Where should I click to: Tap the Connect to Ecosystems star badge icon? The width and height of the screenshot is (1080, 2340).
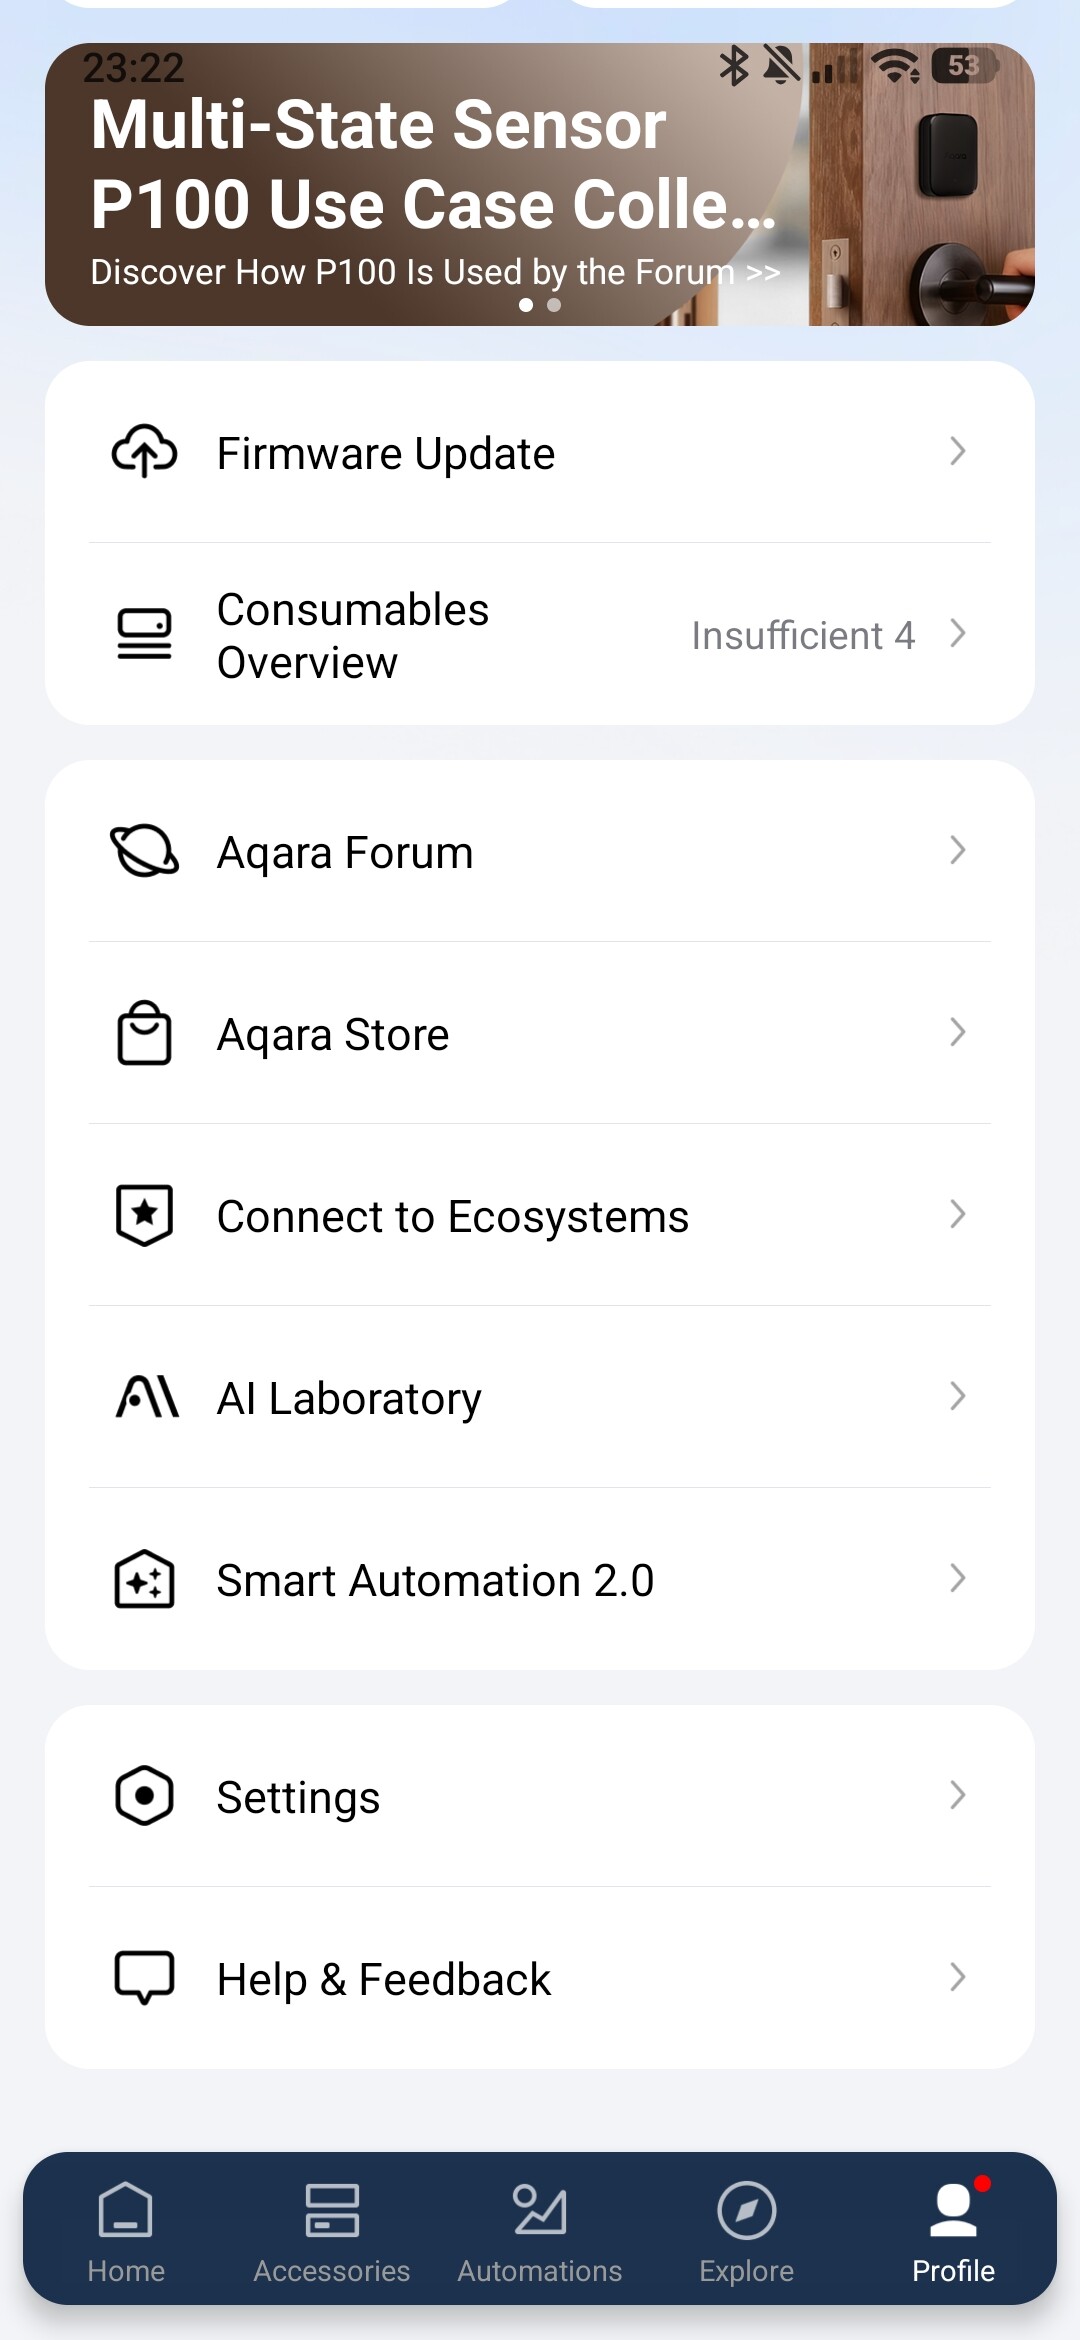pyautogui.click(x=144, y=1215)
